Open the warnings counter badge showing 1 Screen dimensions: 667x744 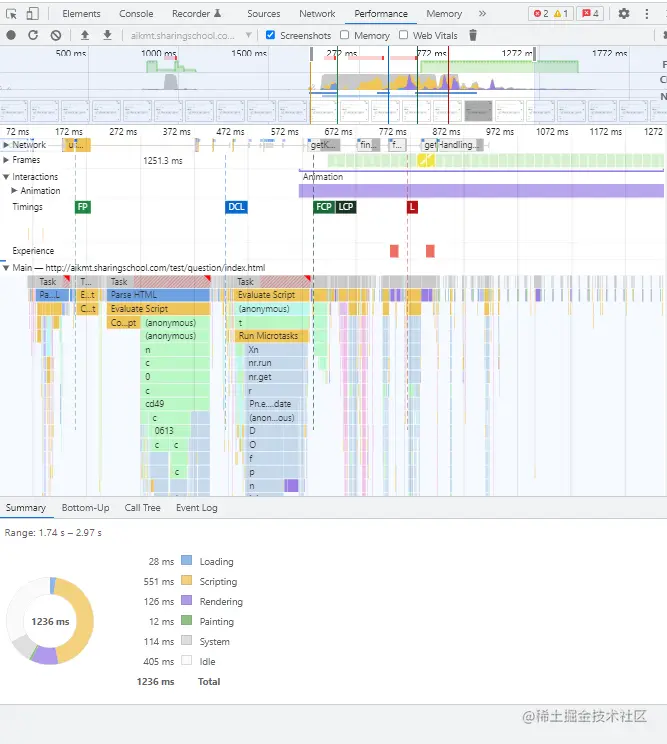pos(561,14)
